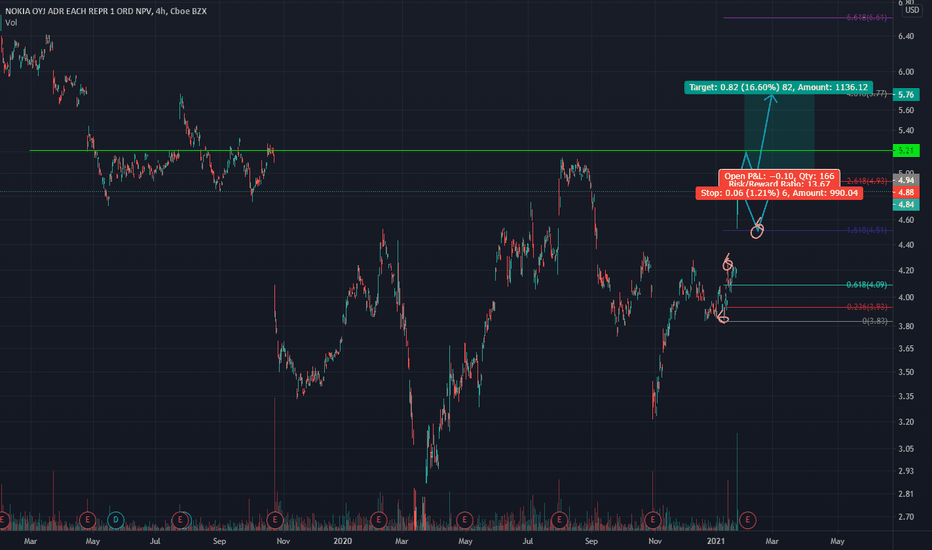The width and height of the screenshot is (932, 550).
Task: Click the Open P&L position label
Action: pyautogui.click(x=779, y=176)
